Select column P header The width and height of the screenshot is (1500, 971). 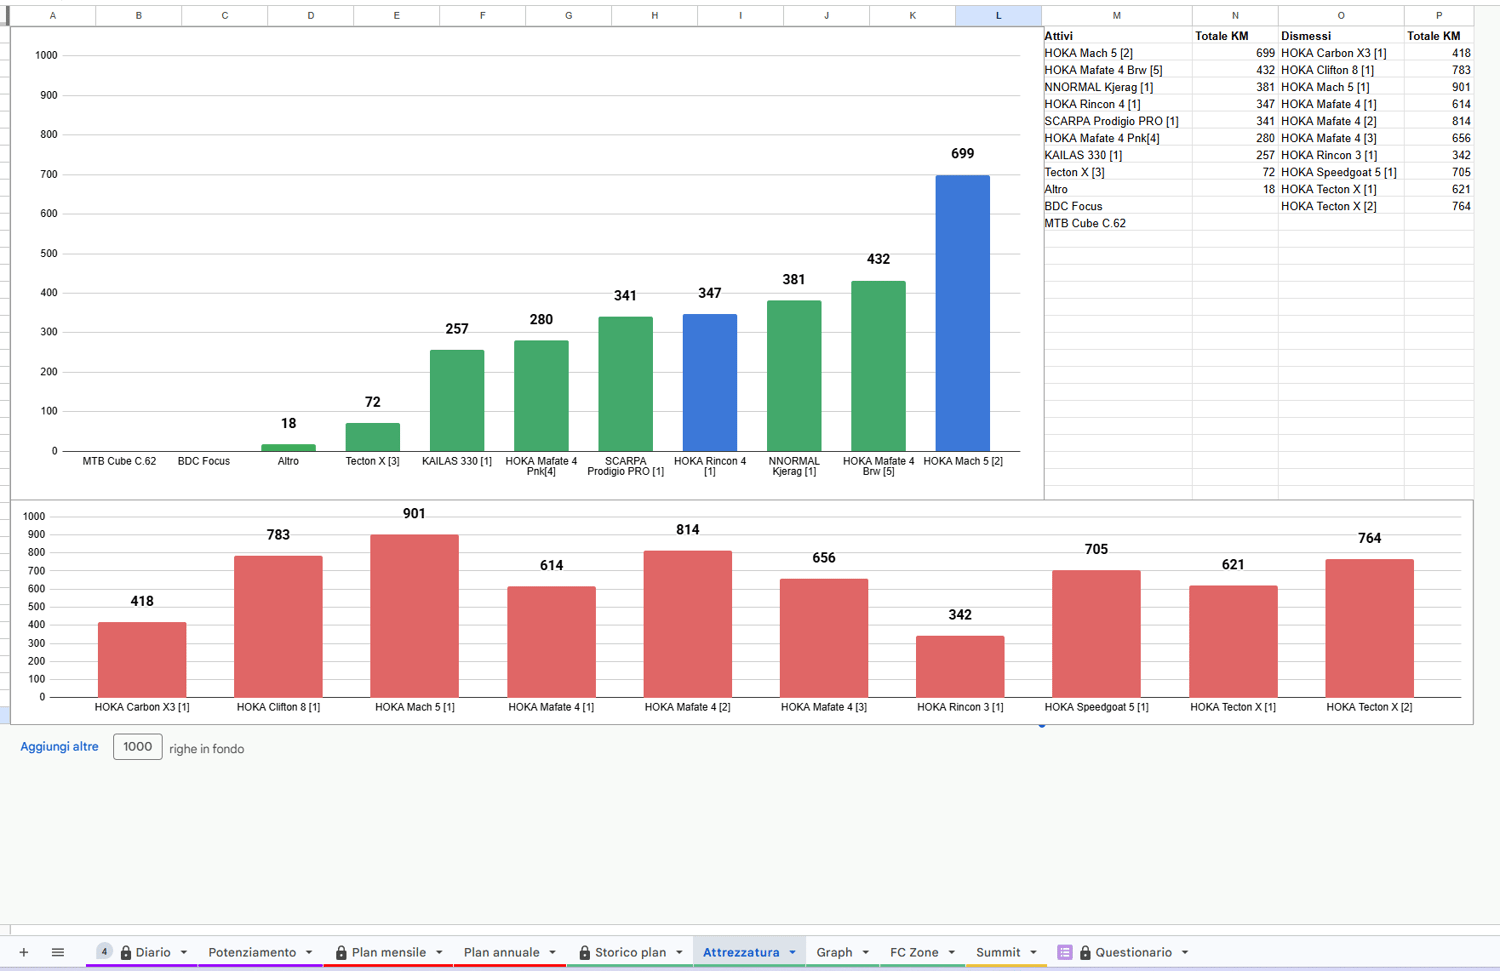1439,16
